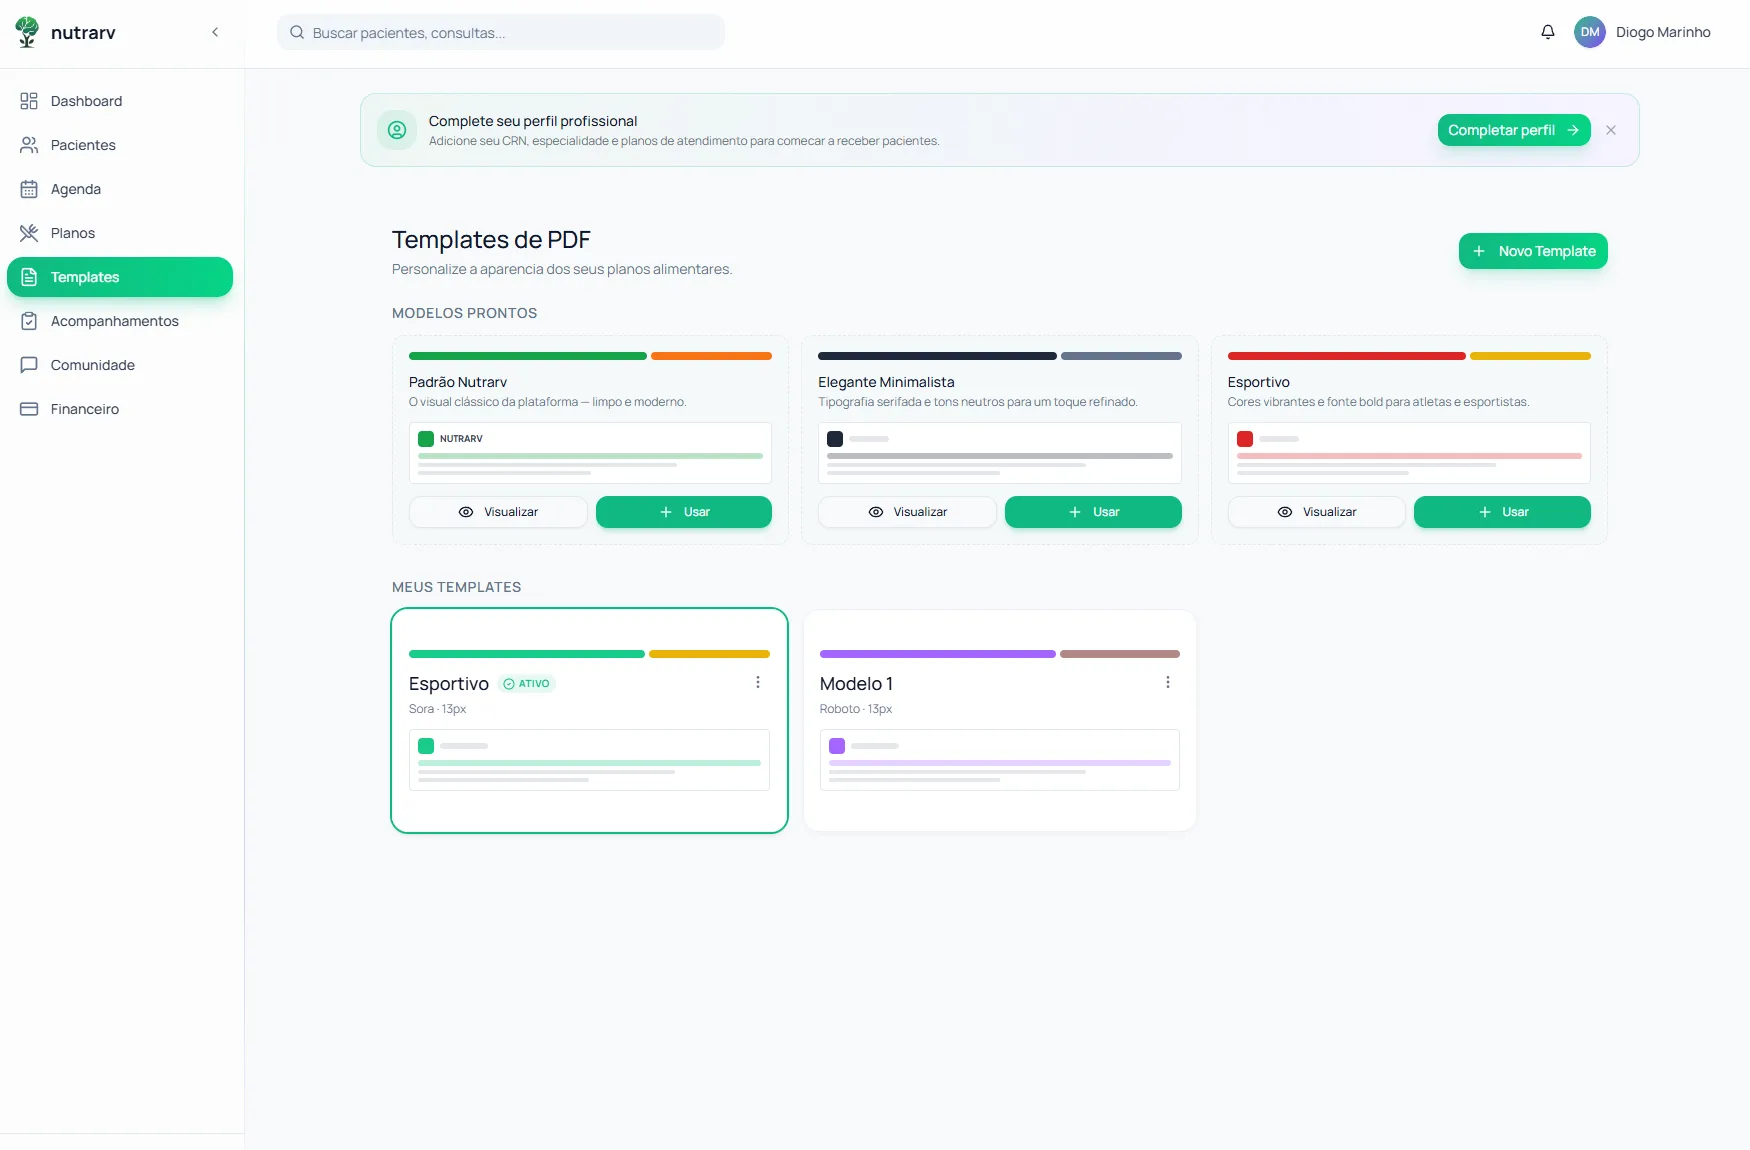Switch to the Templates section
This screenshot has height=1150, width=1750.
[x=120, y=277]
